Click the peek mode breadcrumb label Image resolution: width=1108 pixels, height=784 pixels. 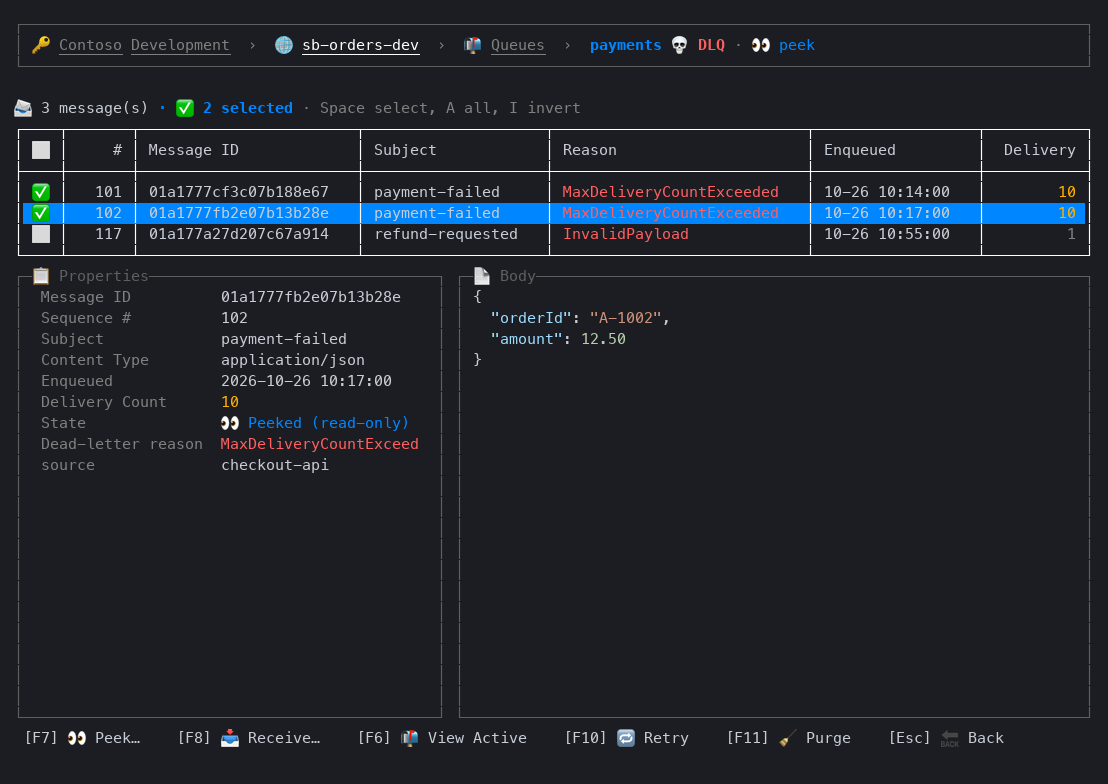[x=796, y=45]
